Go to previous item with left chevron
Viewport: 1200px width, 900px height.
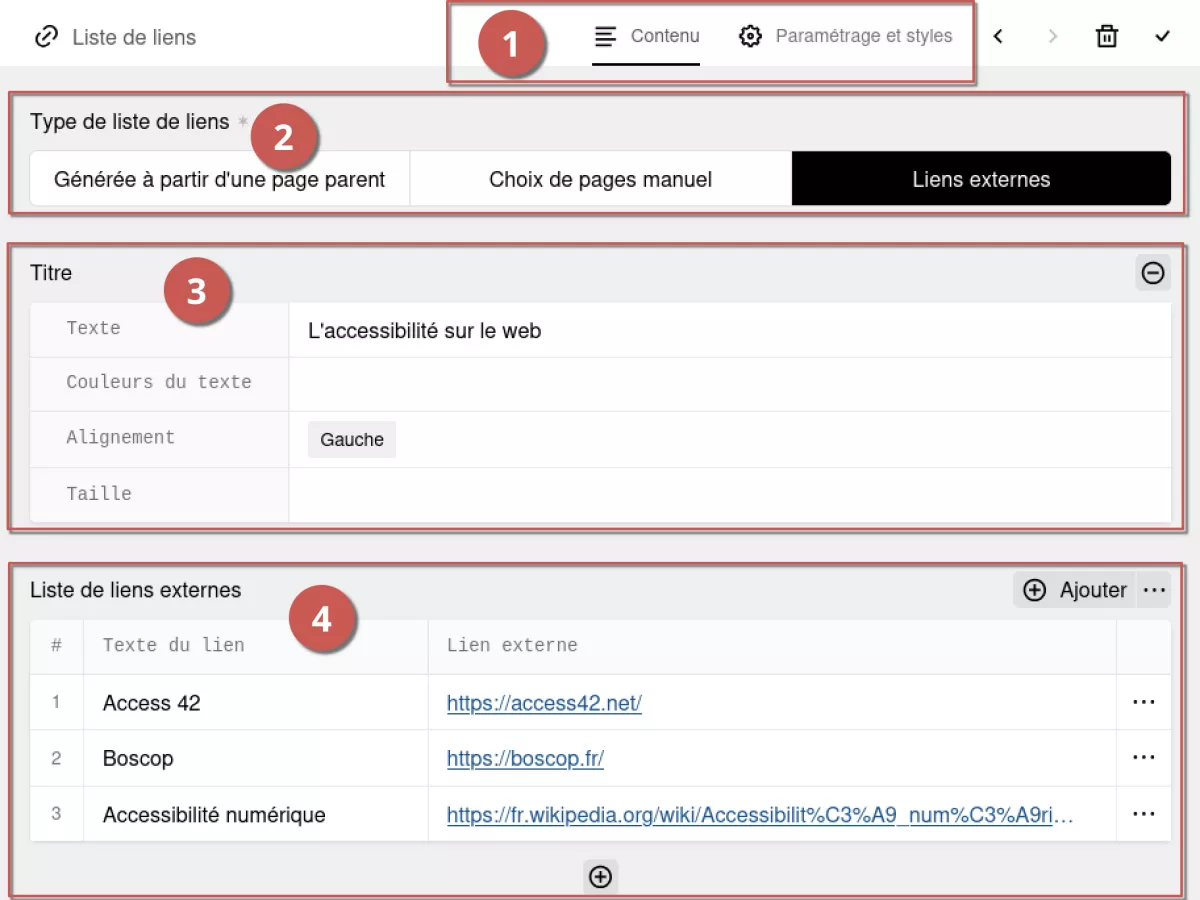point(998,37)
